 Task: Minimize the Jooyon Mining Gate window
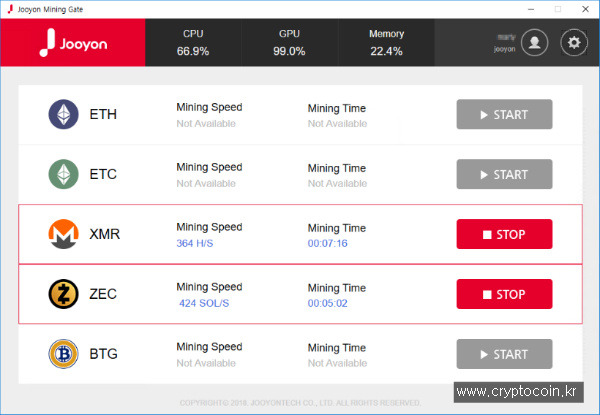(x=531, y=9)
